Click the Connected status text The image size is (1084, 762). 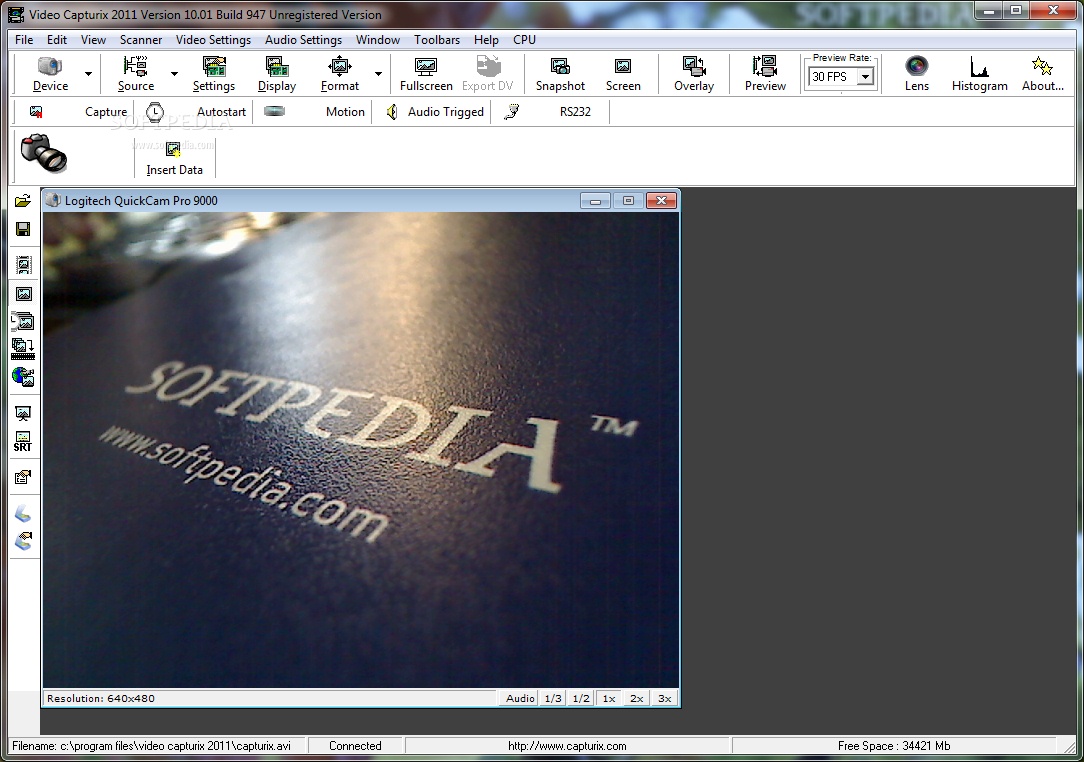355,746
